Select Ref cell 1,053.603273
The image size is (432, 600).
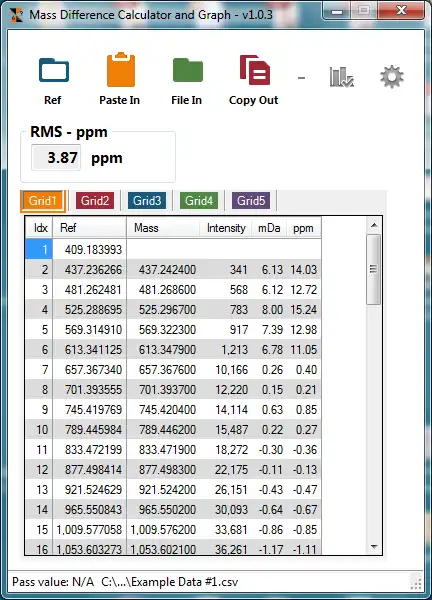pos(90,549)
